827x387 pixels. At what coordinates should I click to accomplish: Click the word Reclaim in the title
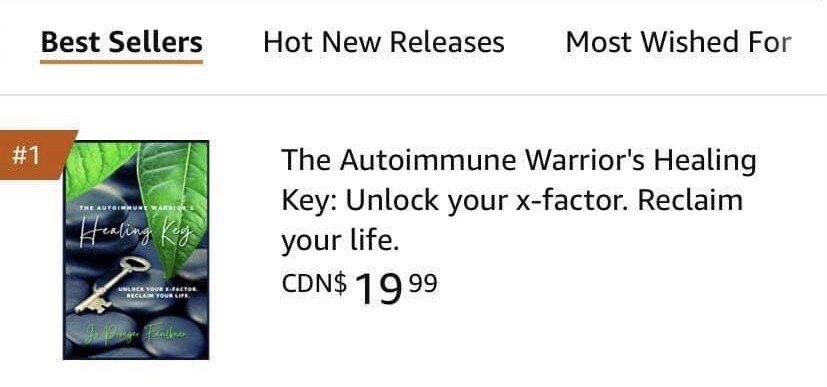click(x=690, y=200)
